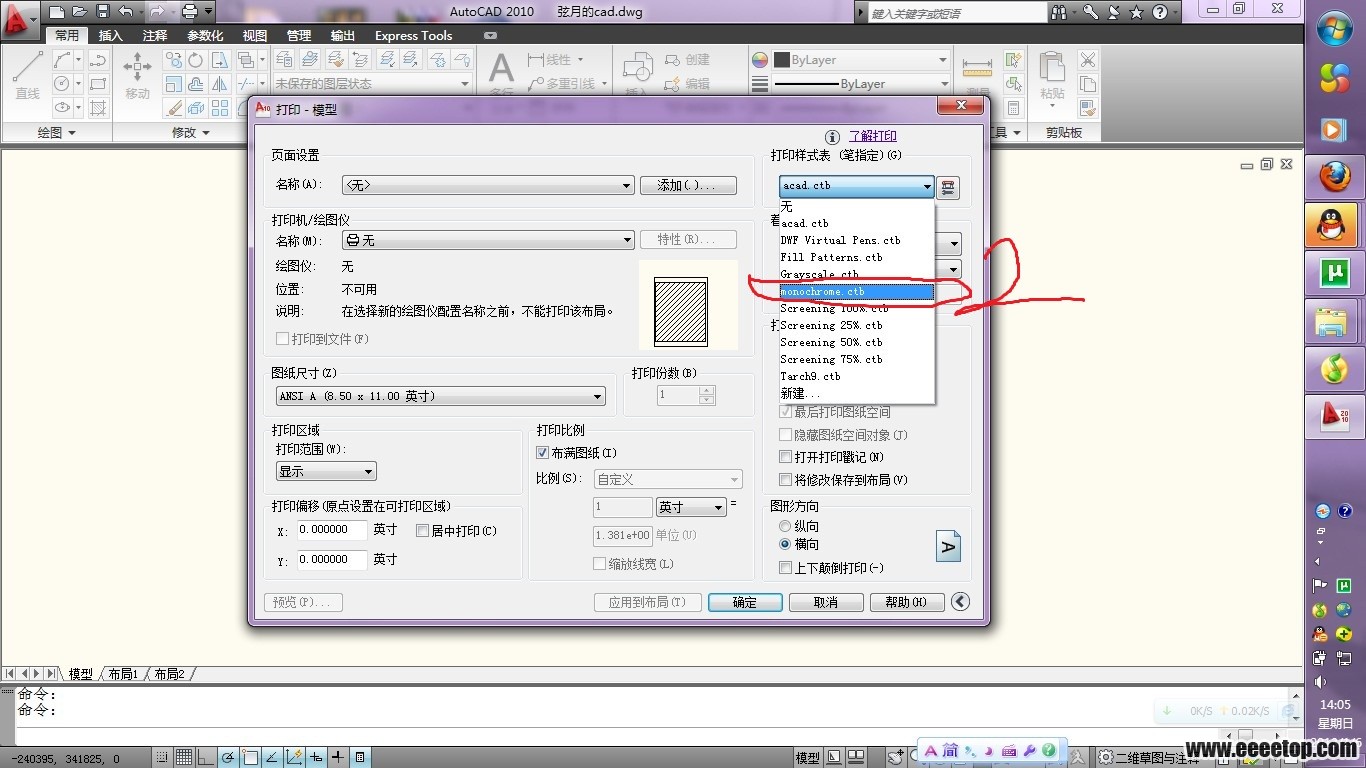Open the 未保存的图层状态 layer state dropdown

371,84
